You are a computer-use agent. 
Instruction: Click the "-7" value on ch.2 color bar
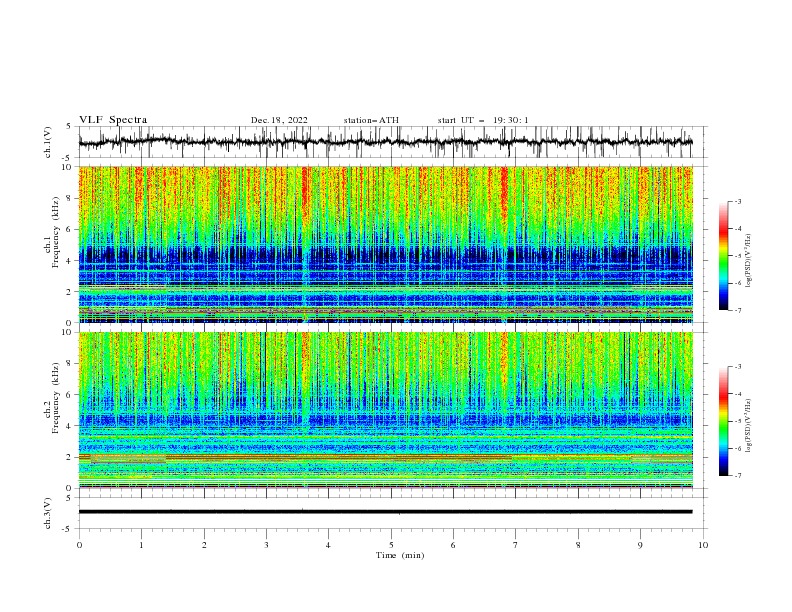coord(737,476)
